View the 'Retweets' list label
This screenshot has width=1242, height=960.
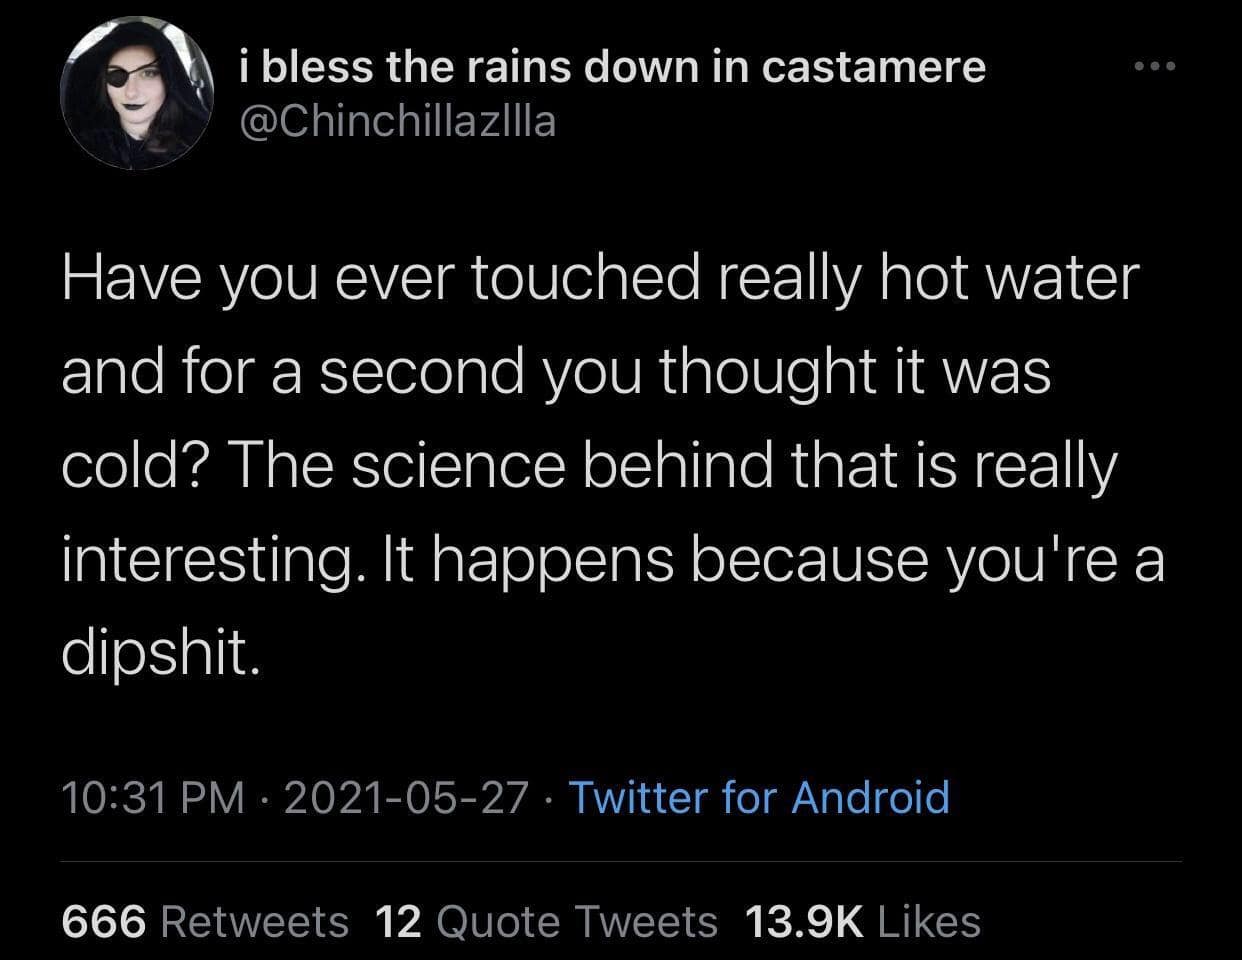255,921
